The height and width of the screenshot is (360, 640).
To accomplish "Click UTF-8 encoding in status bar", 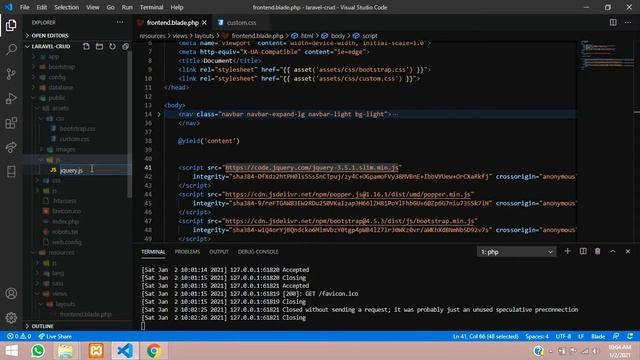I will (563, 336).
